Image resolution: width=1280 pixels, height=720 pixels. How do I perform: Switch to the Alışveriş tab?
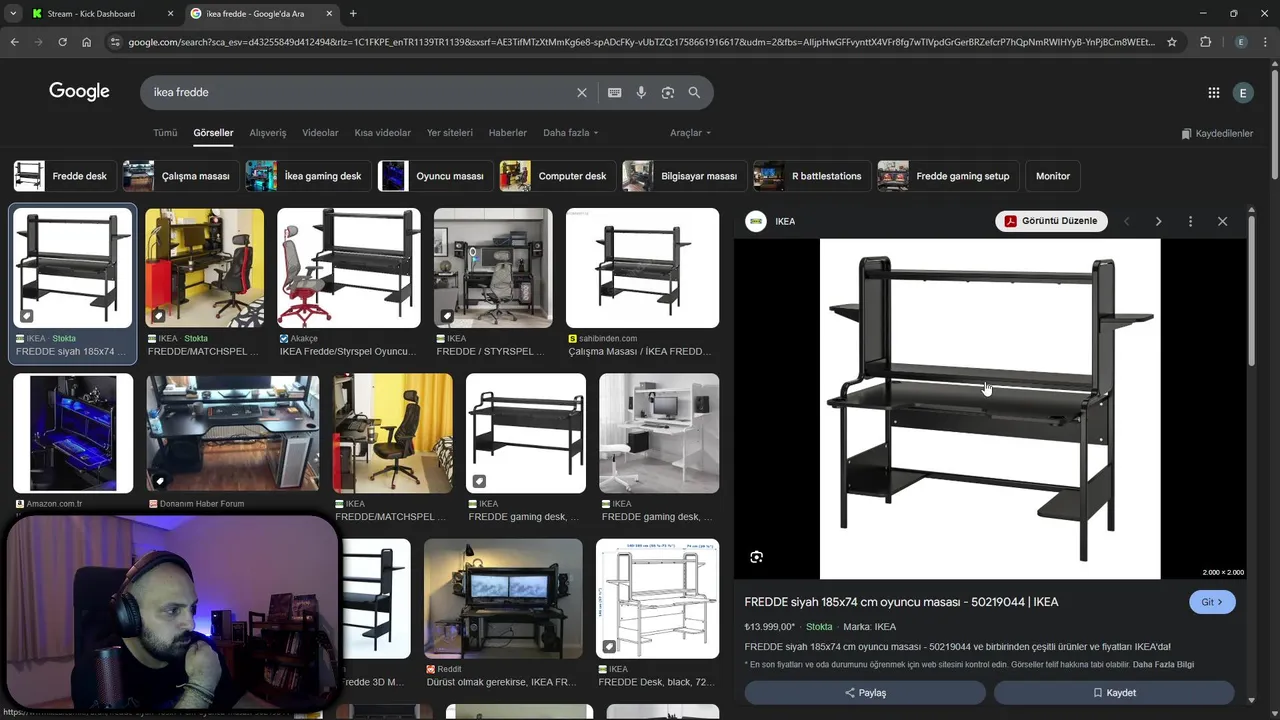[267, 133]
